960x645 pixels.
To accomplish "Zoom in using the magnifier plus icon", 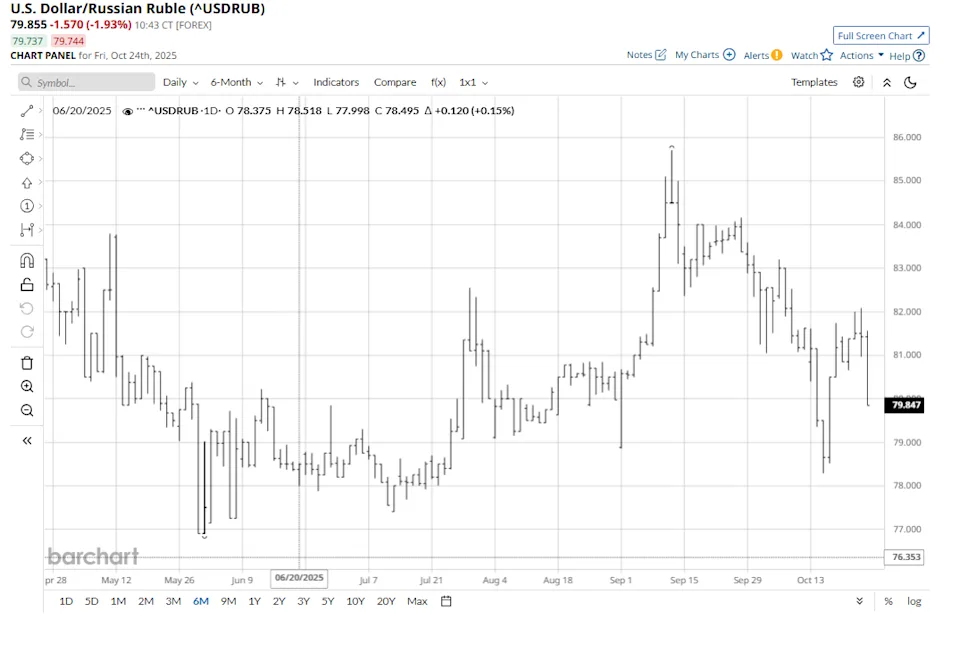I will tap(27, 386).
